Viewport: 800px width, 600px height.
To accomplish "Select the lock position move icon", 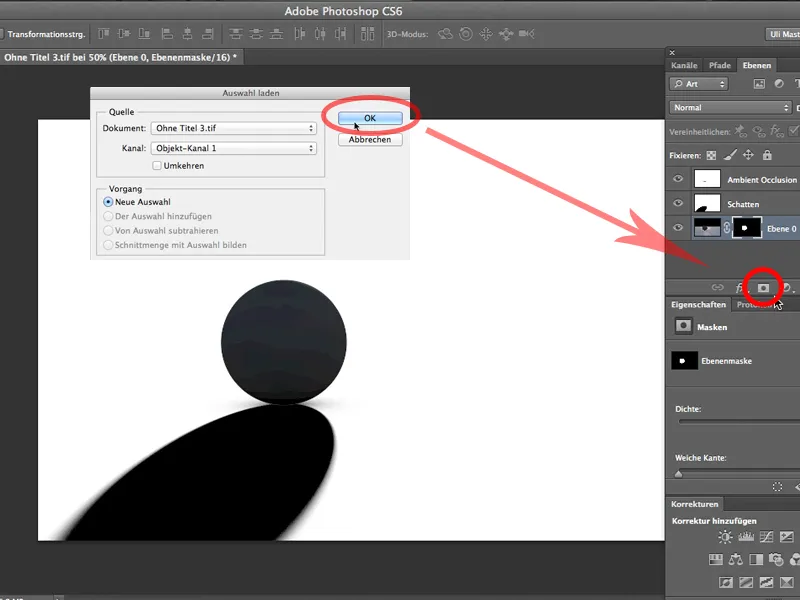I will pos(748,155).
